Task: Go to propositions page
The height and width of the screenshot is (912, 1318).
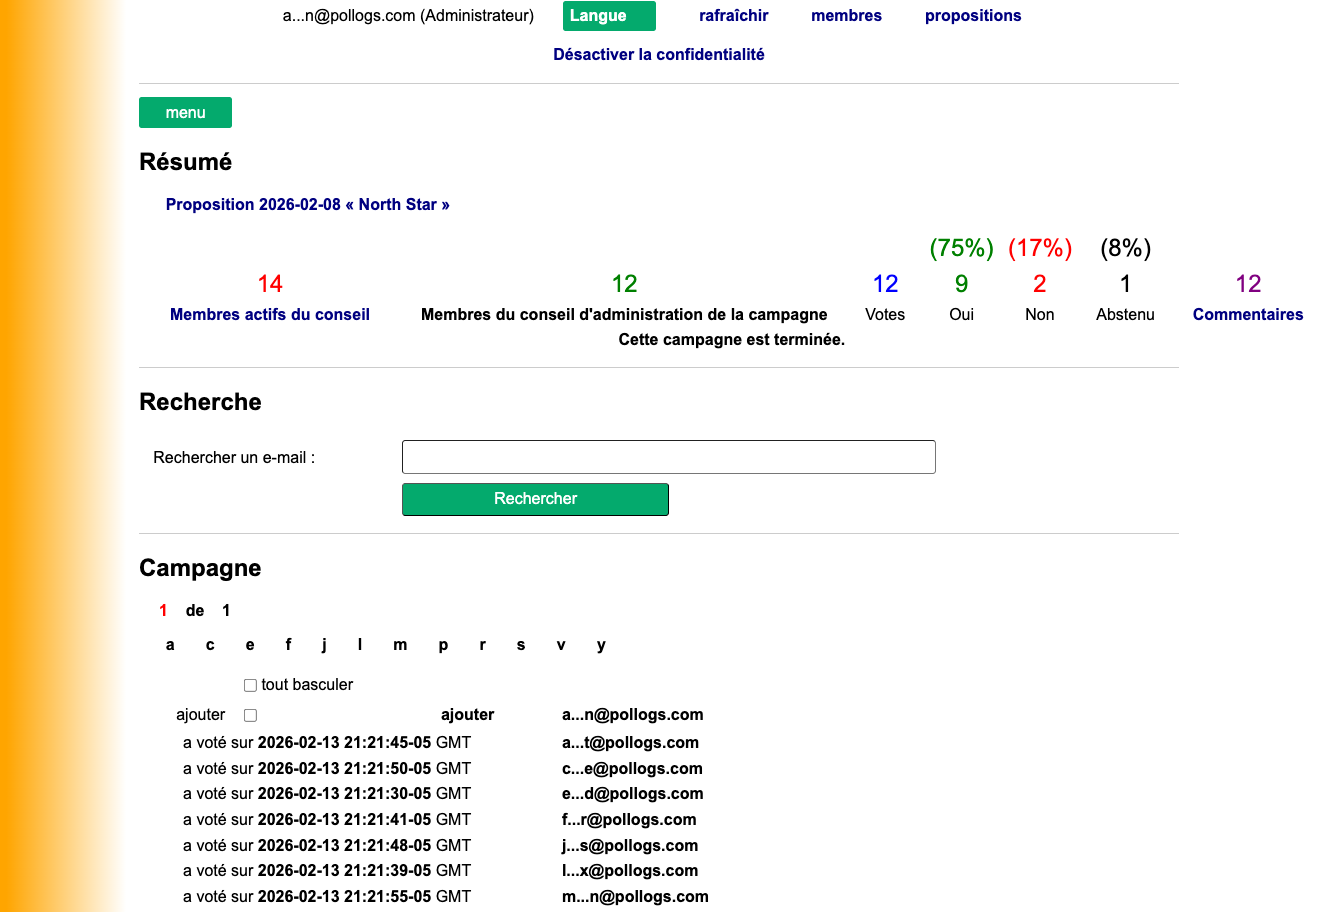Action: tap(972, 16)
